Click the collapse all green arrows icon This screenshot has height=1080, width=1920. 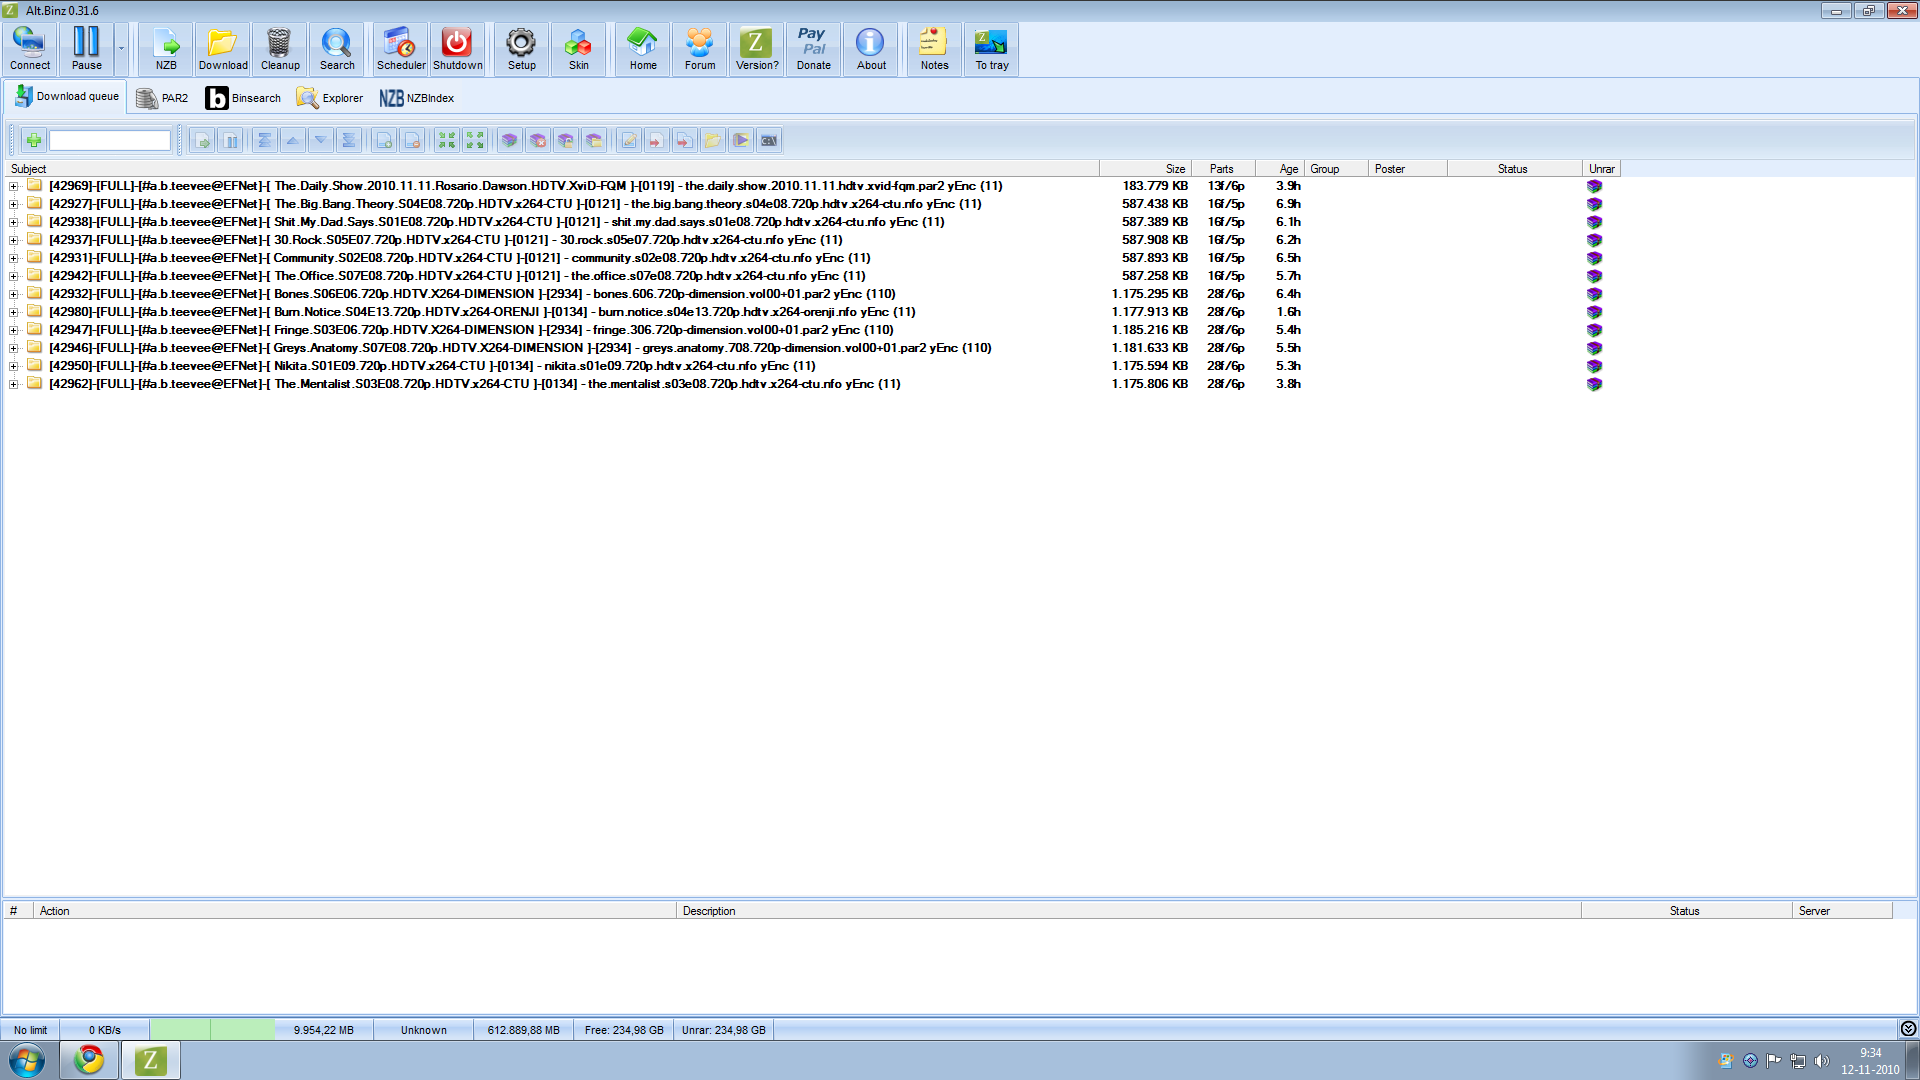pos(447,141)
